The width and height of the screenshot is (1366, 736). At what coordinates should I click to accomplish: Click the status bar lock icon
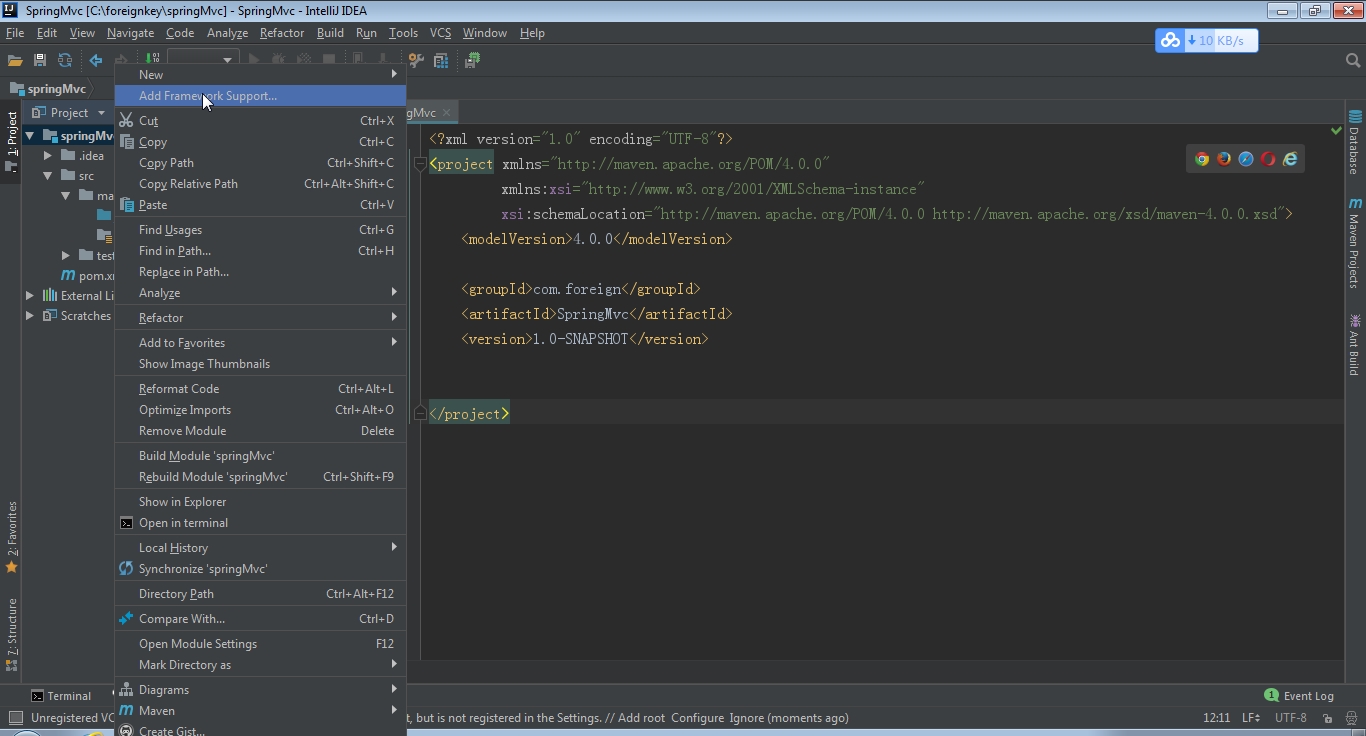click(1328, 718)
